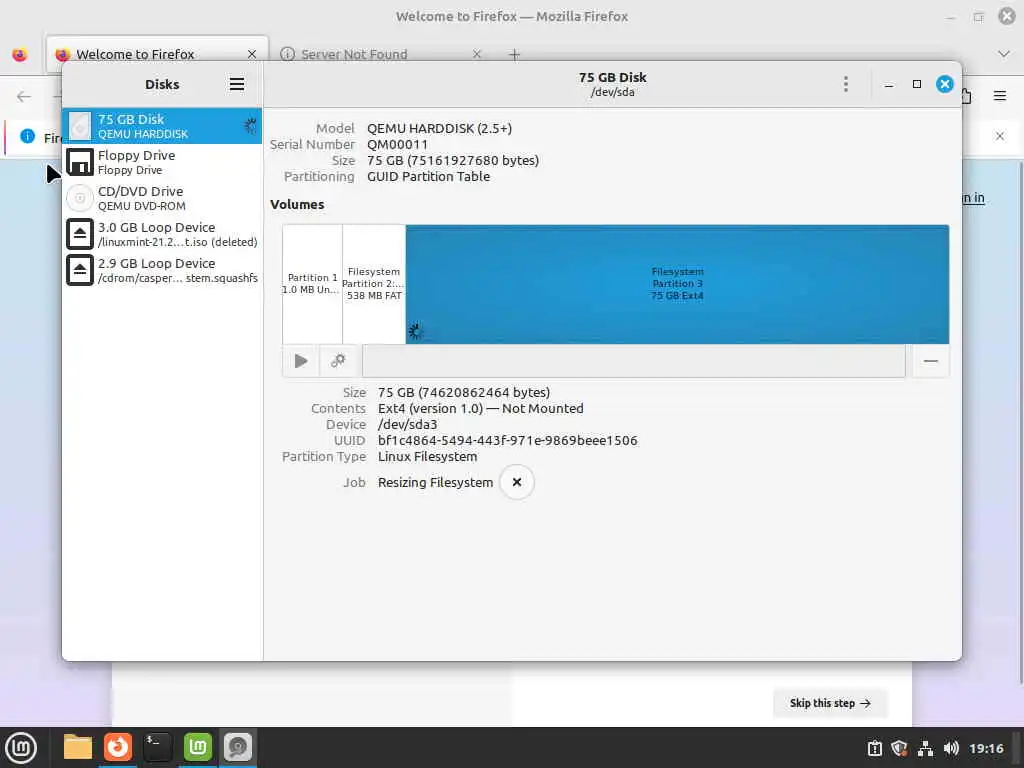Screen dimensions: 1024x768
Task: Minimize the Disks window
Action: click(x=889, y=84)
